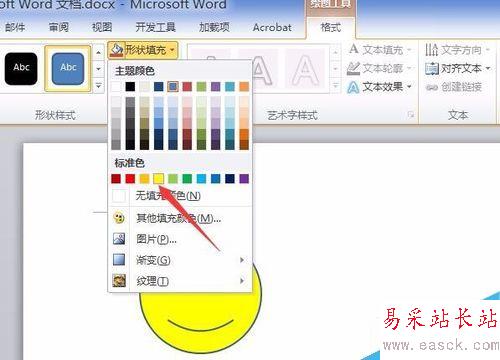Click the color palette icon for more colors

[x=119, y=218]
